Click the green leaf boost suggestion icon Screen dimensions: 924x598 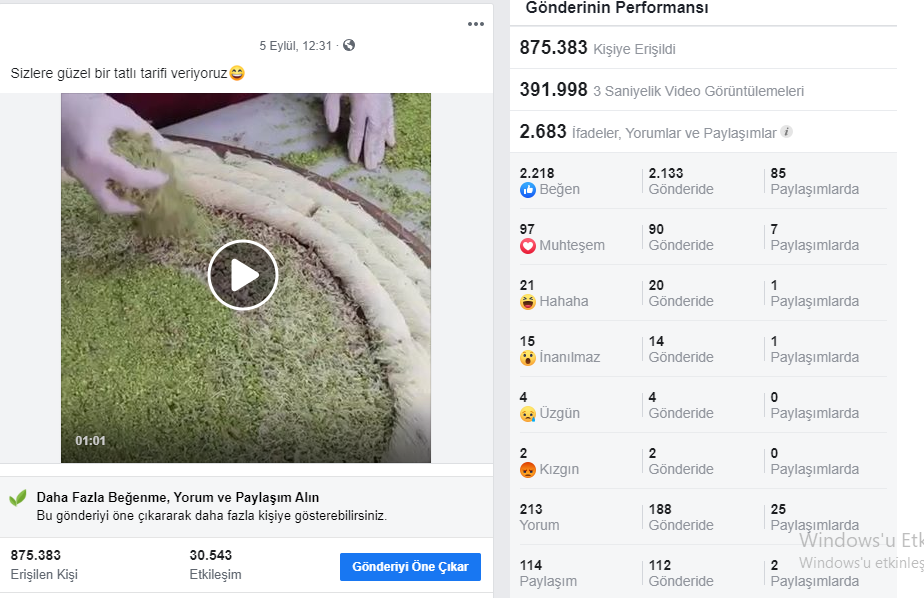point(18,498)
